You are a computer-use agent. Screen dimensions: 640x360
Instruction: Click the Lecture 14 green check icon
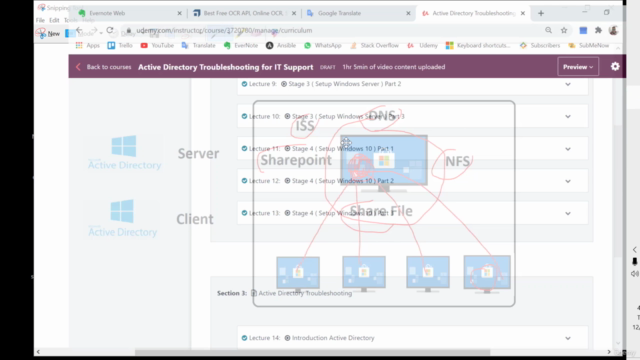[x=244, y=338]
